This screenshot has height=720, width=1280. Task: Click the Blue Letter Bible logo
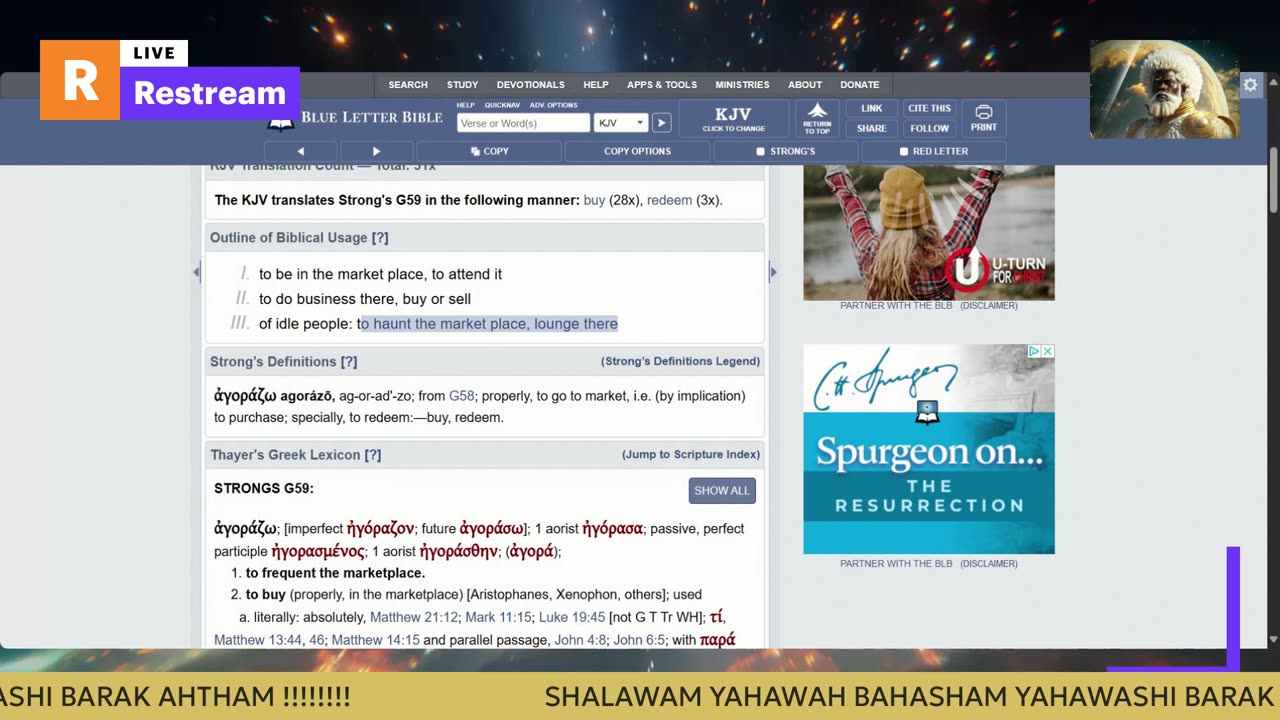pos(355,118)
